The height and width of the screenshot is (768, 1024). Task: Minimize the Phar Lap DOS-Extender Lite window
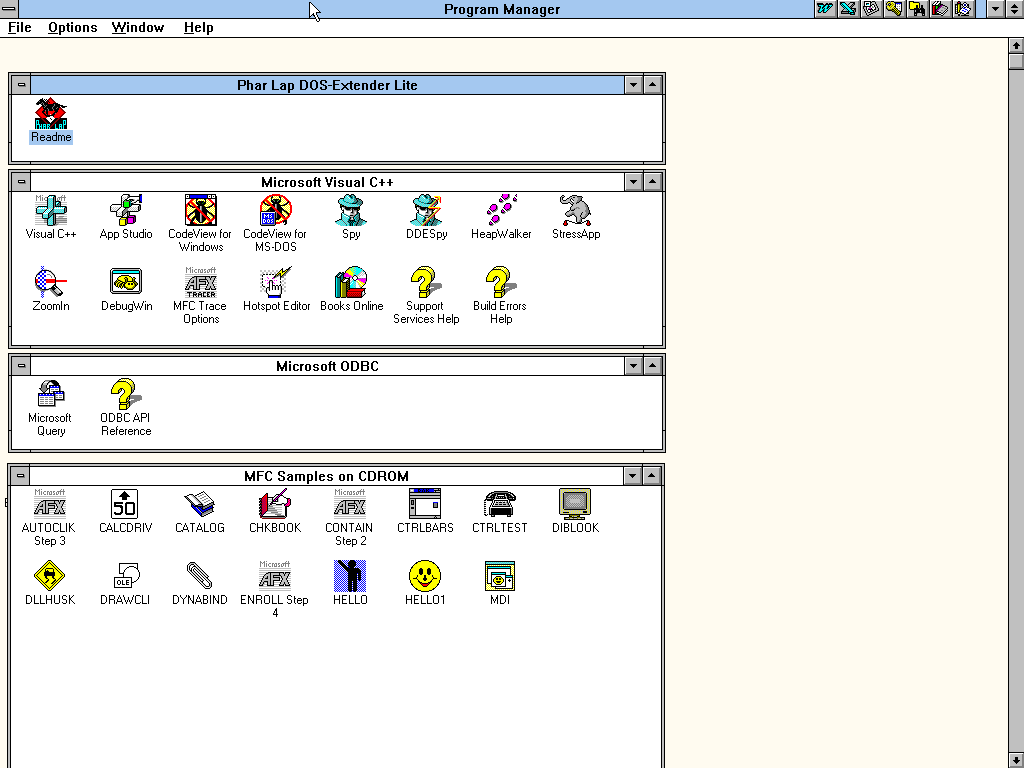click(x=633, y=85)
